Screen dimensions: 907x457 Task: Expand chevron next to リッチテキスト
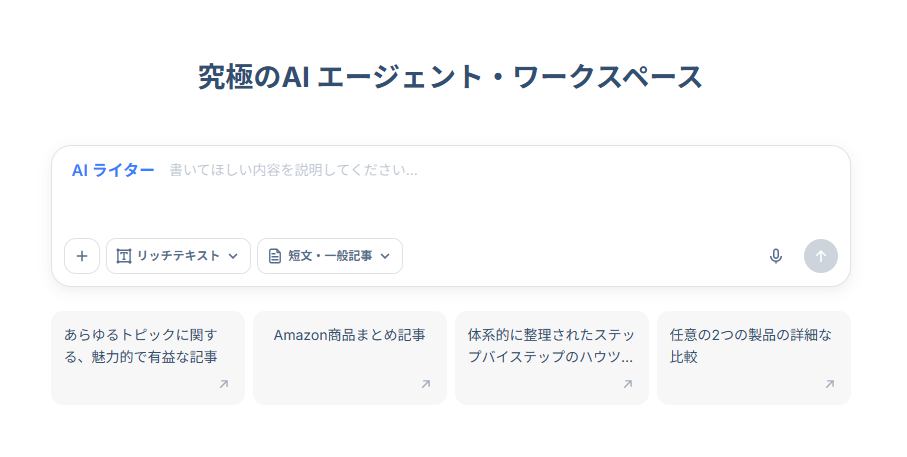233,256
